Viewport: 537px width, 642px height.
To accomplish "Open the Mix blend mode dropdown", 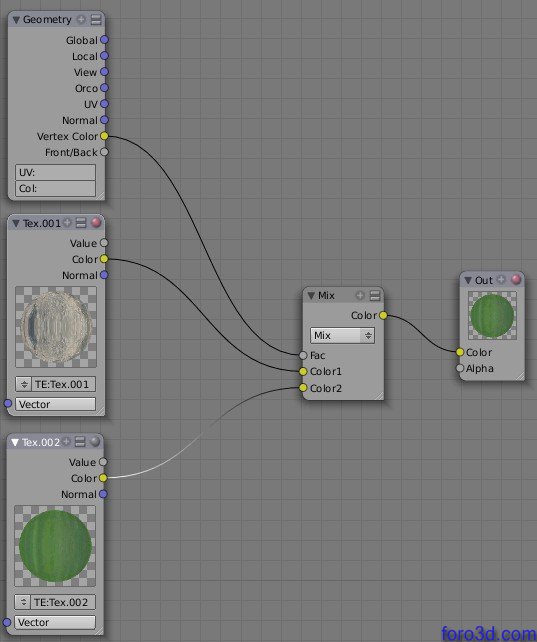I will (342, 335).
